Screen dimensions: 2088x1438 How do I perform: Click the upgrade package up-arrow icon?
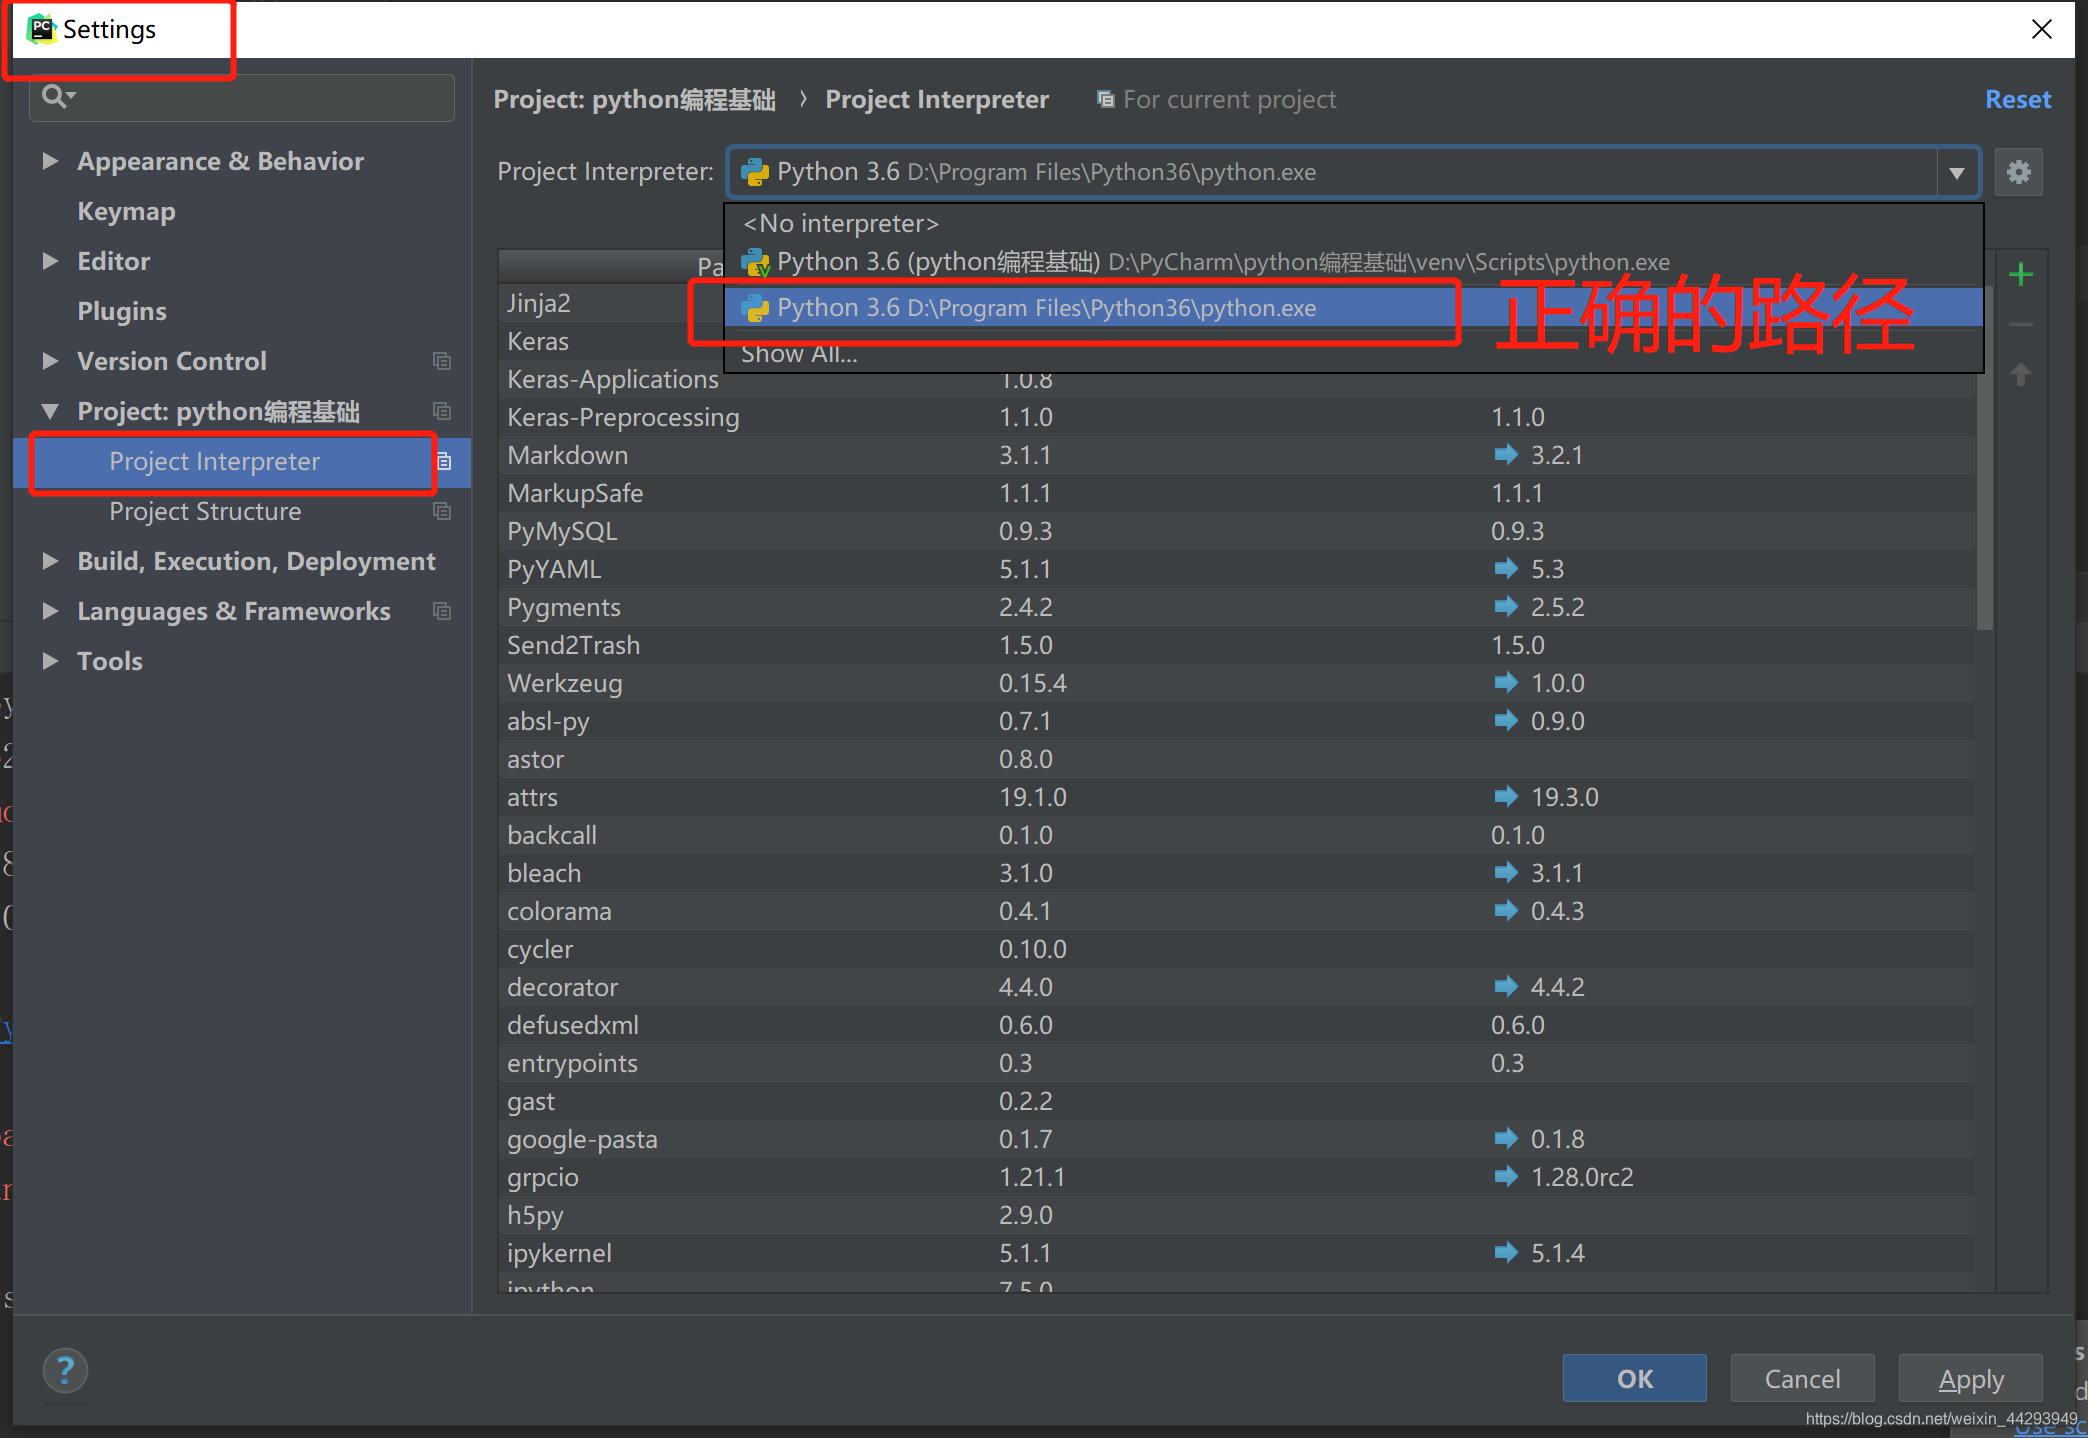click(x=2020, y=374)
